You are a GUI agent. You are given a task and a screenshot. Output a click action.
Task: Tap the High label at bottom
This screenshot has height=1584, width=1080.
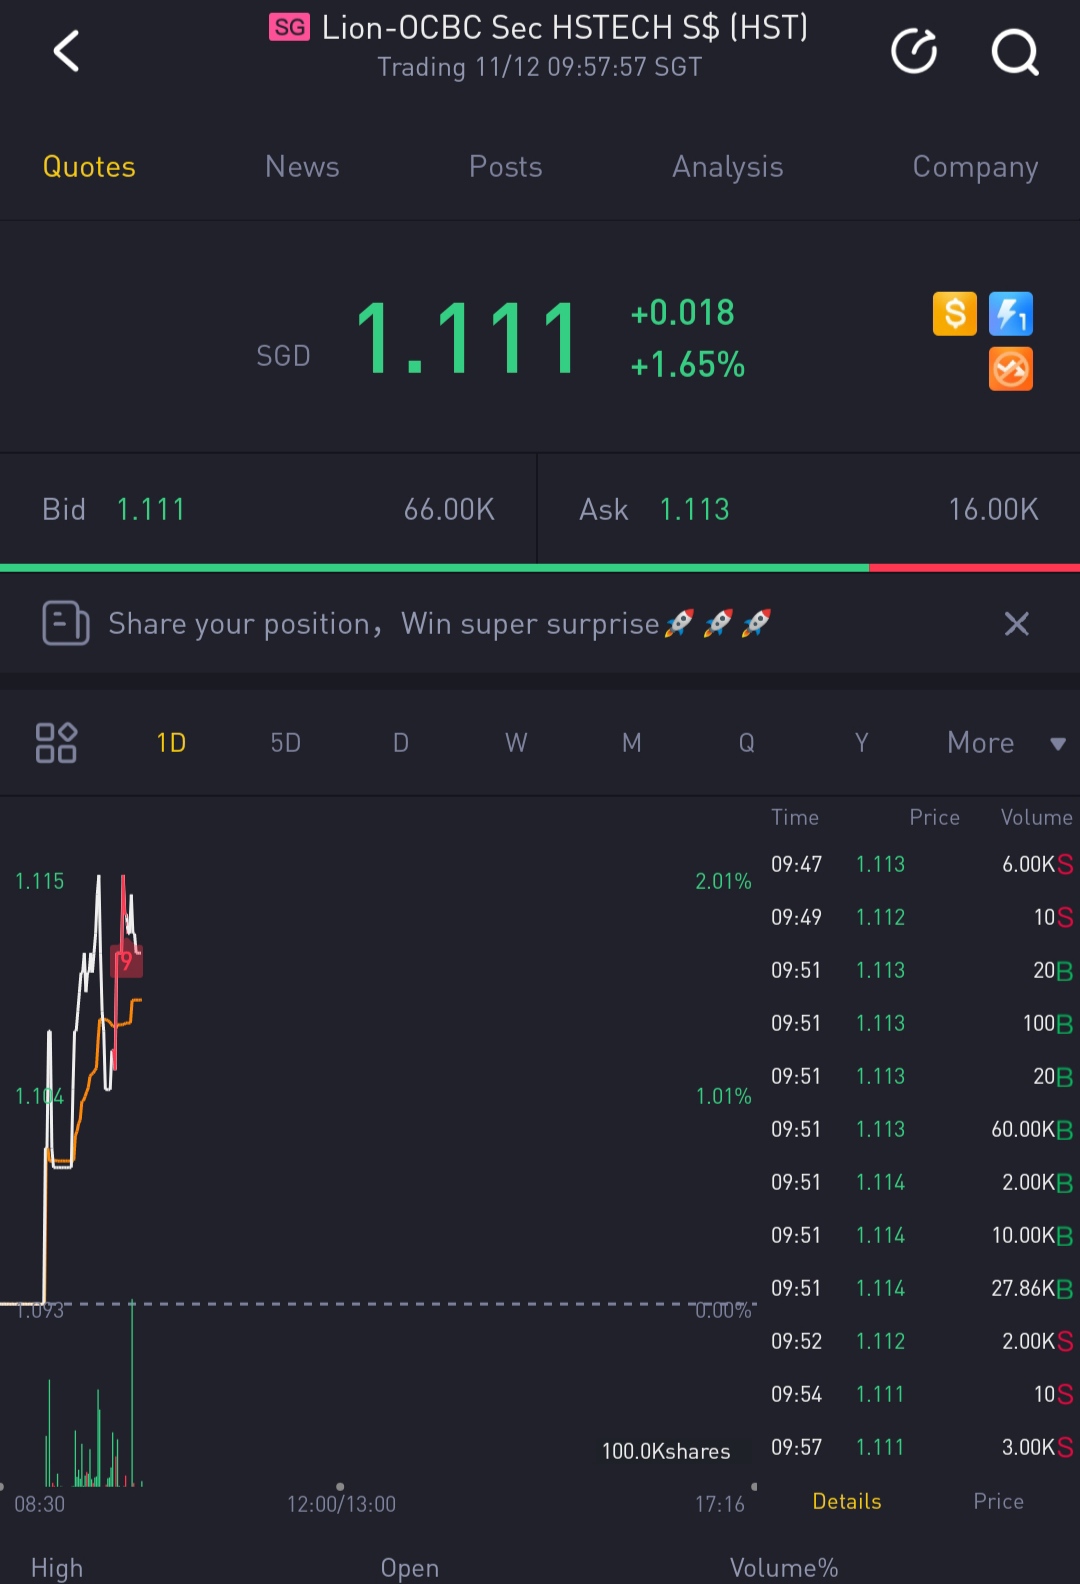(57, 1567)
